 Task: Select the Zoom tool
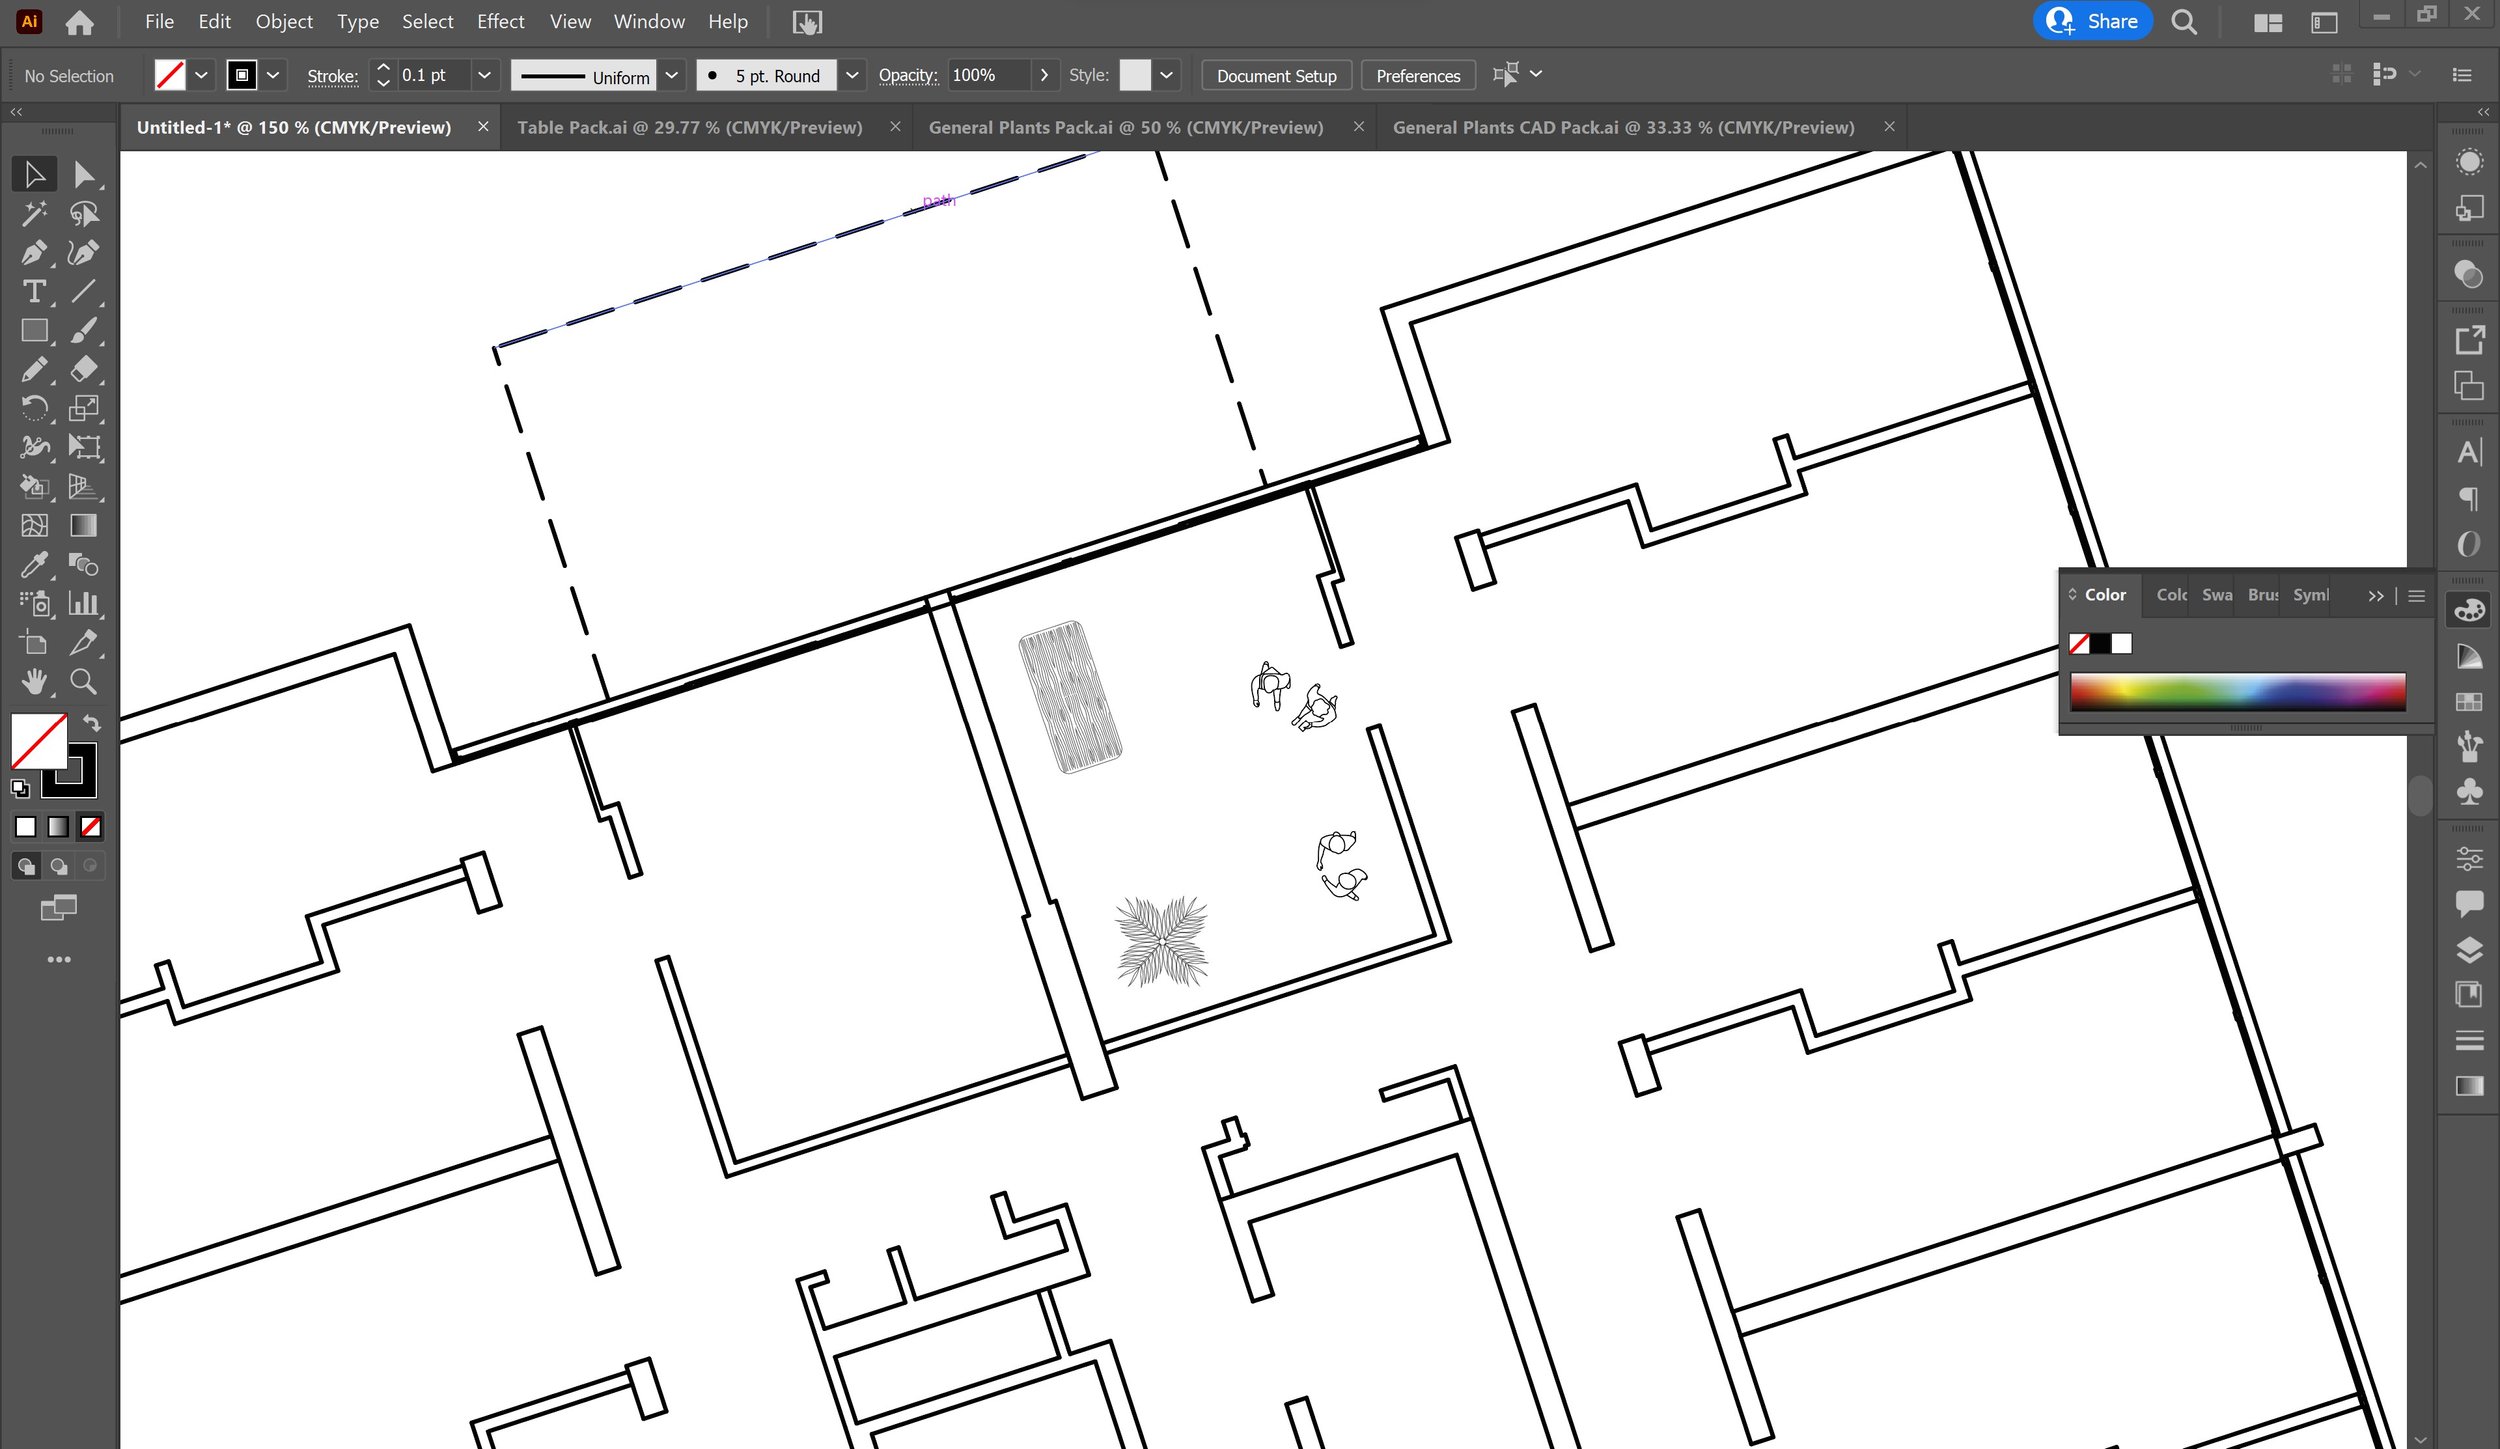pyautogui.click(x=84, y=682)
